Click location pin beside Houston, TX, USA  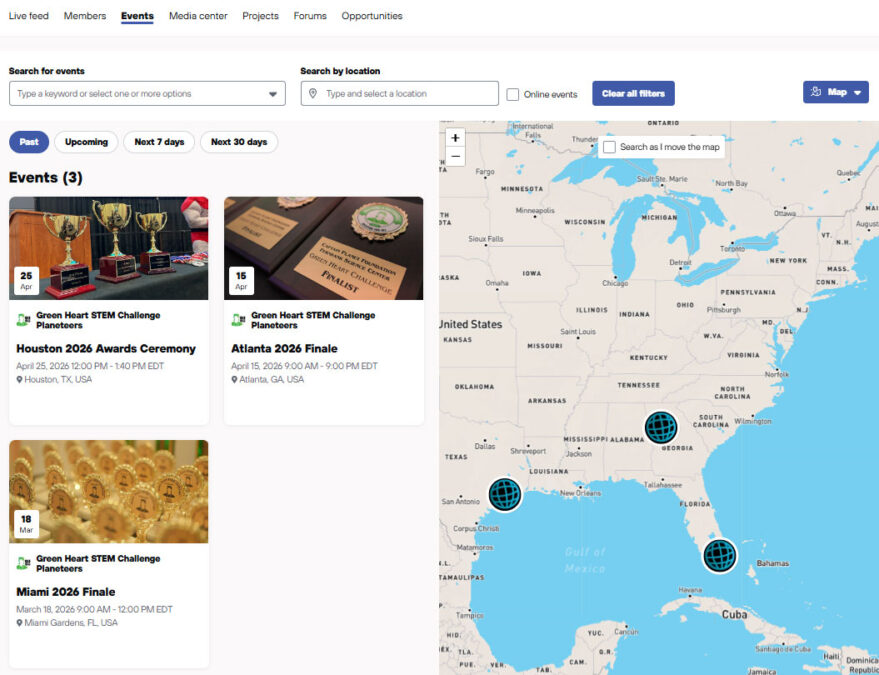point(19,380)
